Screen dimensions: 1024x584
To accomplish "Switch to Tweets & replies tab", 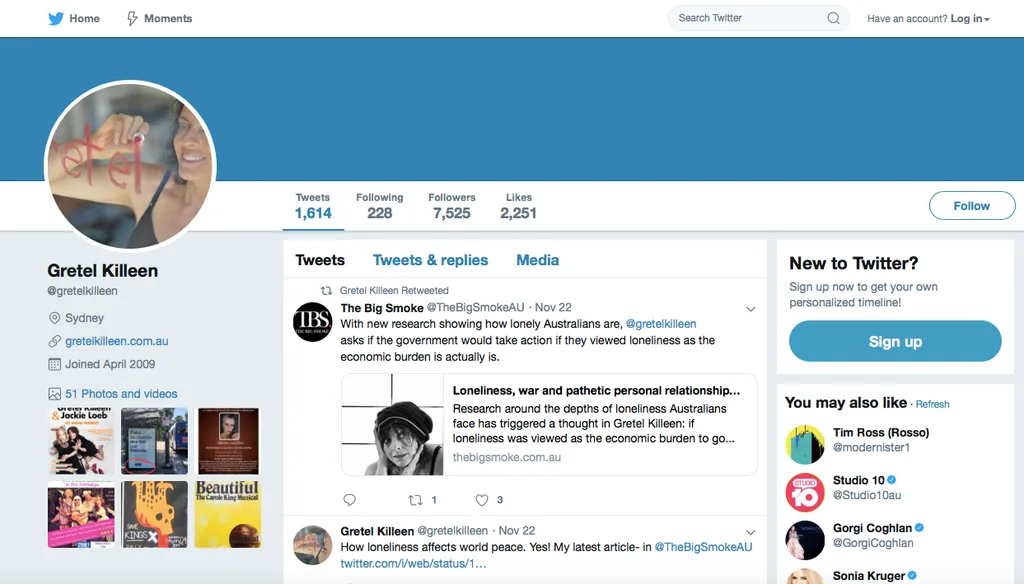I will click(430, 260).
